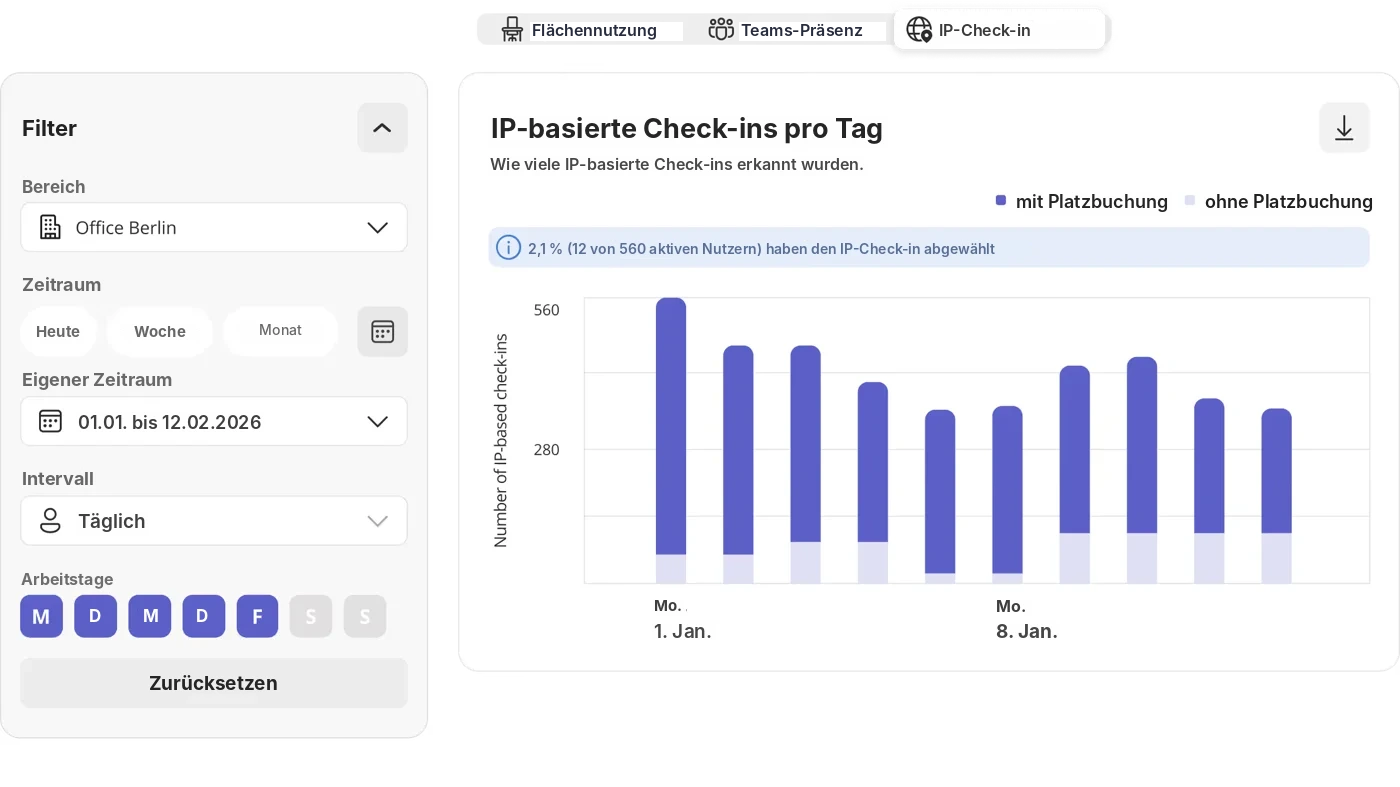Click the chart title IP-basierte Check-ins pro Tag
This screenshot has height=787, width=1400.
(686, 128)
